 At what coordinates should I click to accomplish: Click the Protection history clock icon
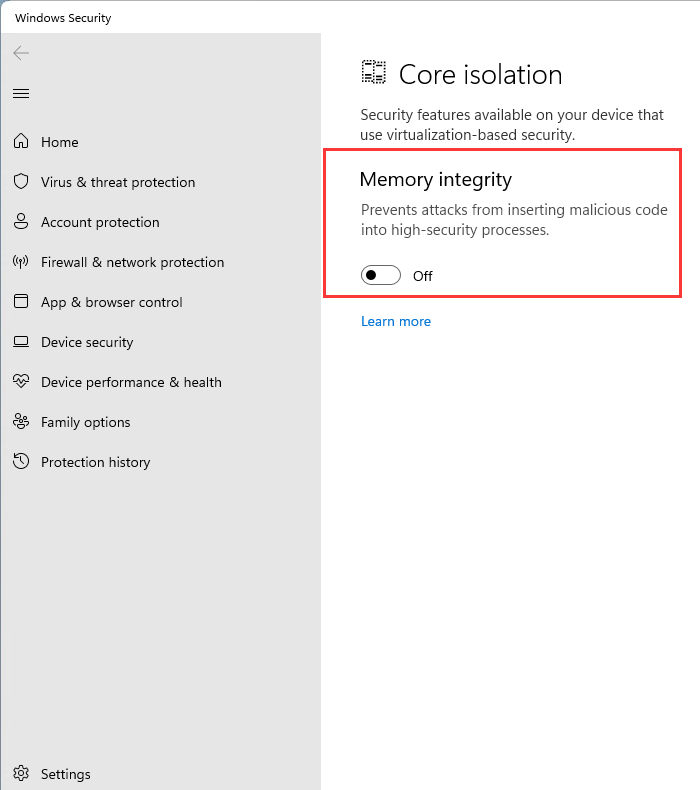coord(21,461)
